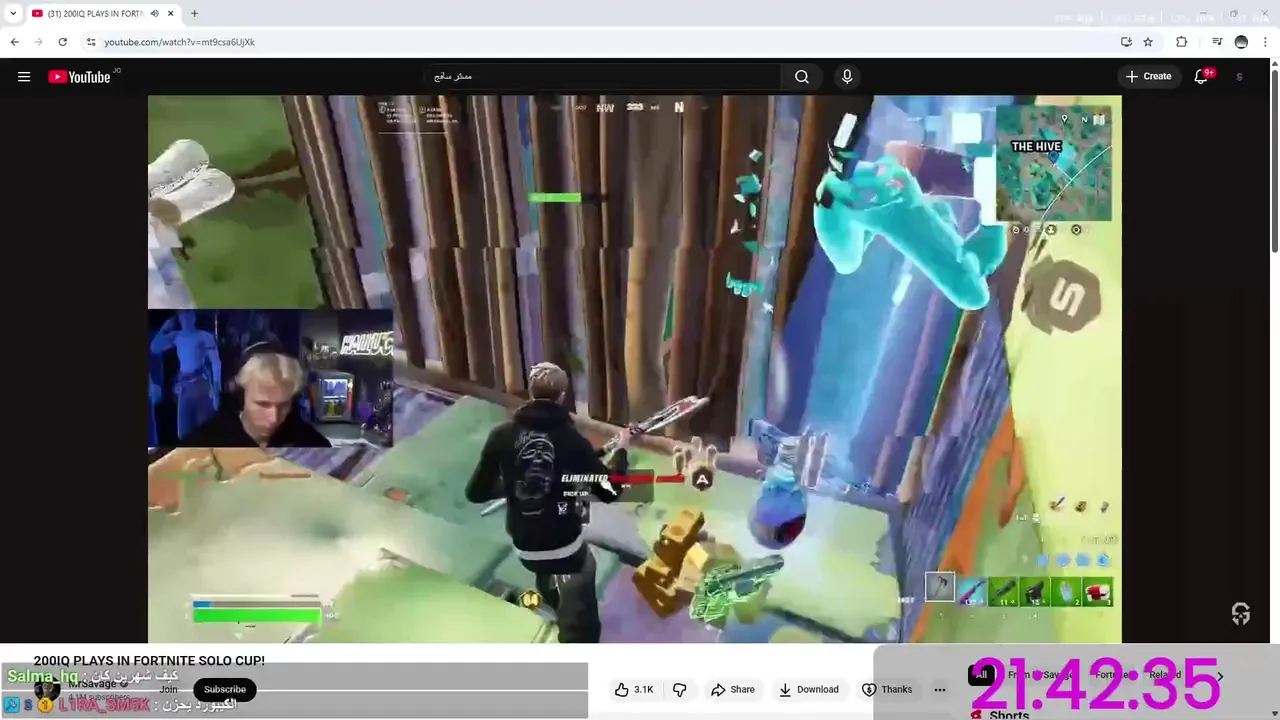The height and width of the screenshot is (720, 1280).
Task: Click the Join button
Action: pyautogui.click(x=168, y=689)
